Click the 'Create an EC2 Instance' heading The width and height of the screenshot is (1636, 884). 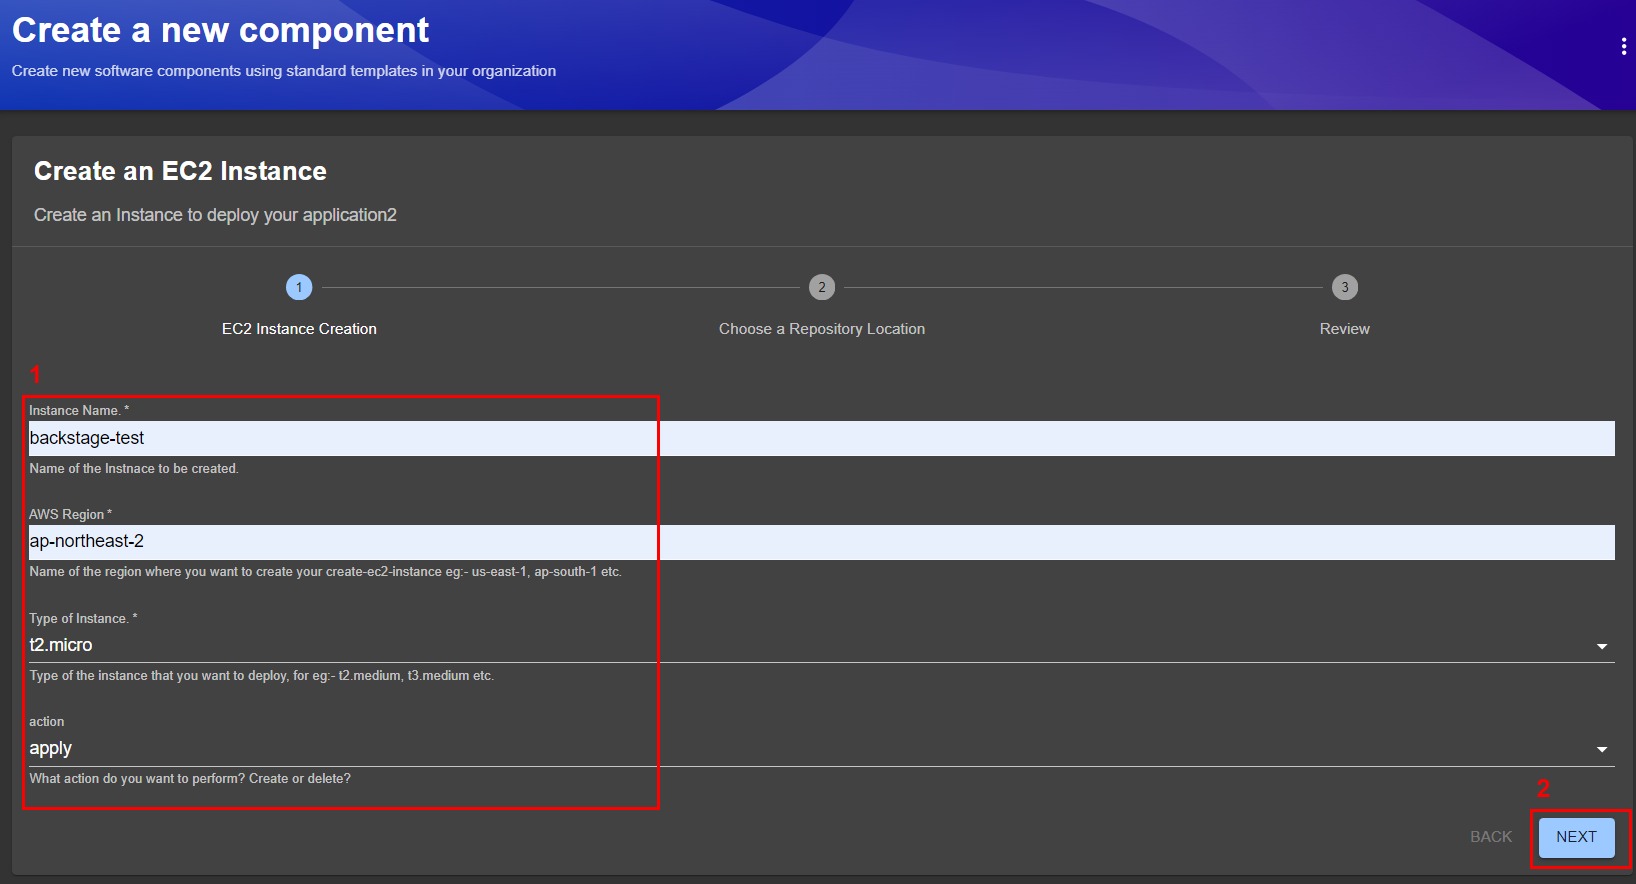click(180, 171)
